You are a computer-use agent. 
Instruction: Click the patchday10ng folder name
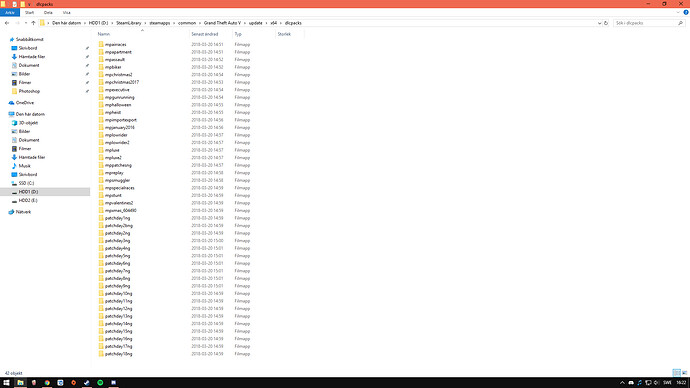118,293
